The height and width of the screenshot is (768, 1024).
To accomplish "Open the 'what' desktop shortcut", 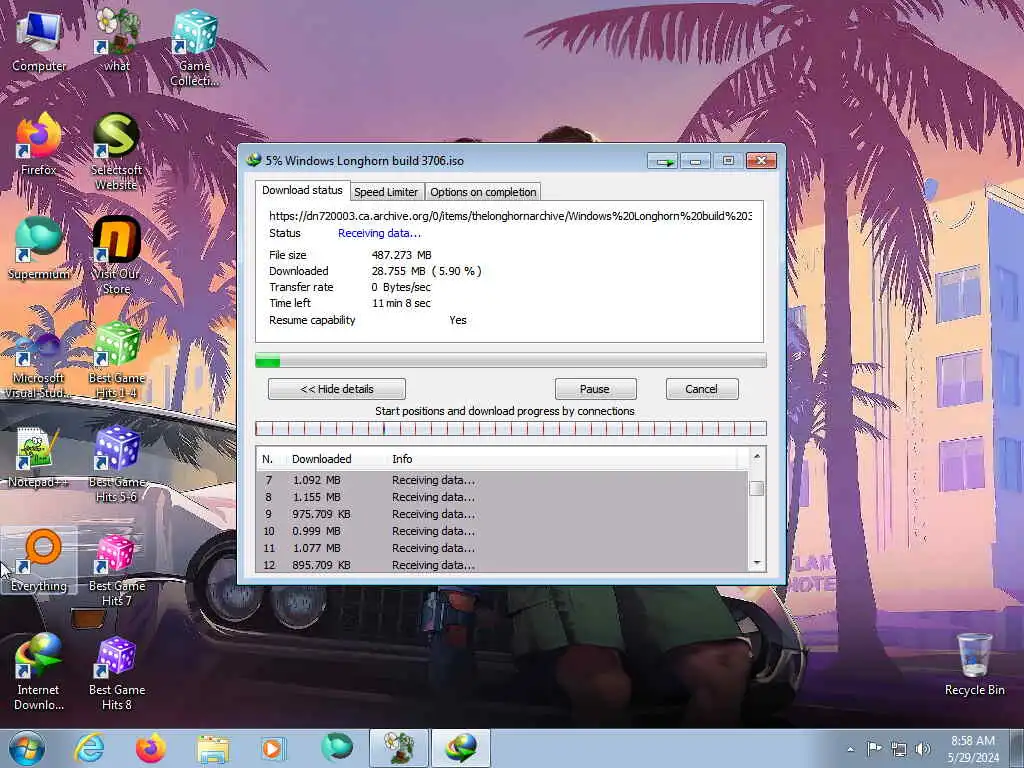I will click(117, 40).
